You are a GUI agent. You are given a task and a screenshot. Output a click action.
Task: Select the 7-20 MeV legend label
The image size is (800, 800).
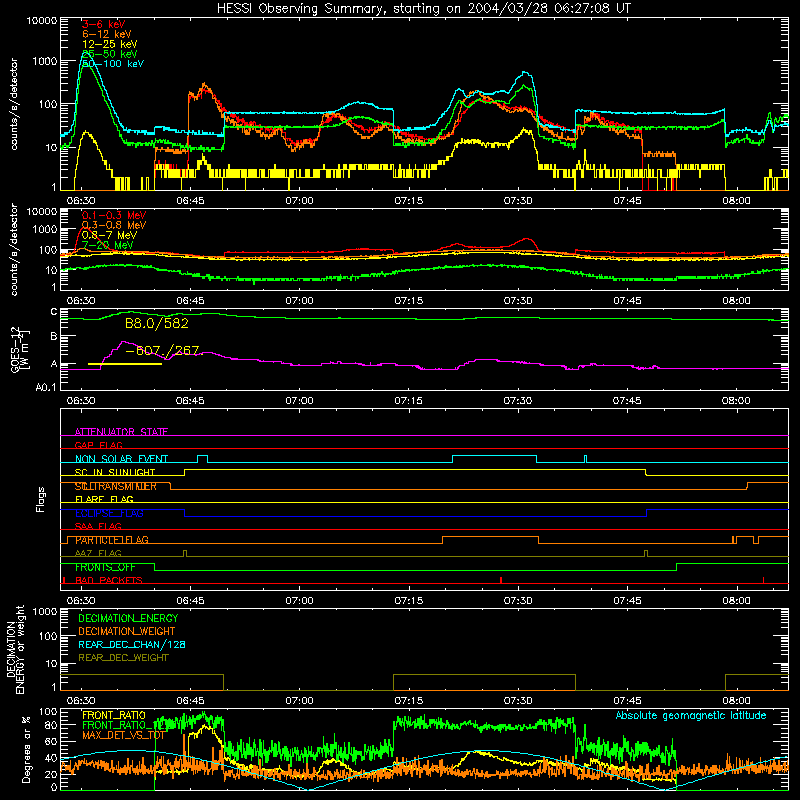(x=108, y=245)
